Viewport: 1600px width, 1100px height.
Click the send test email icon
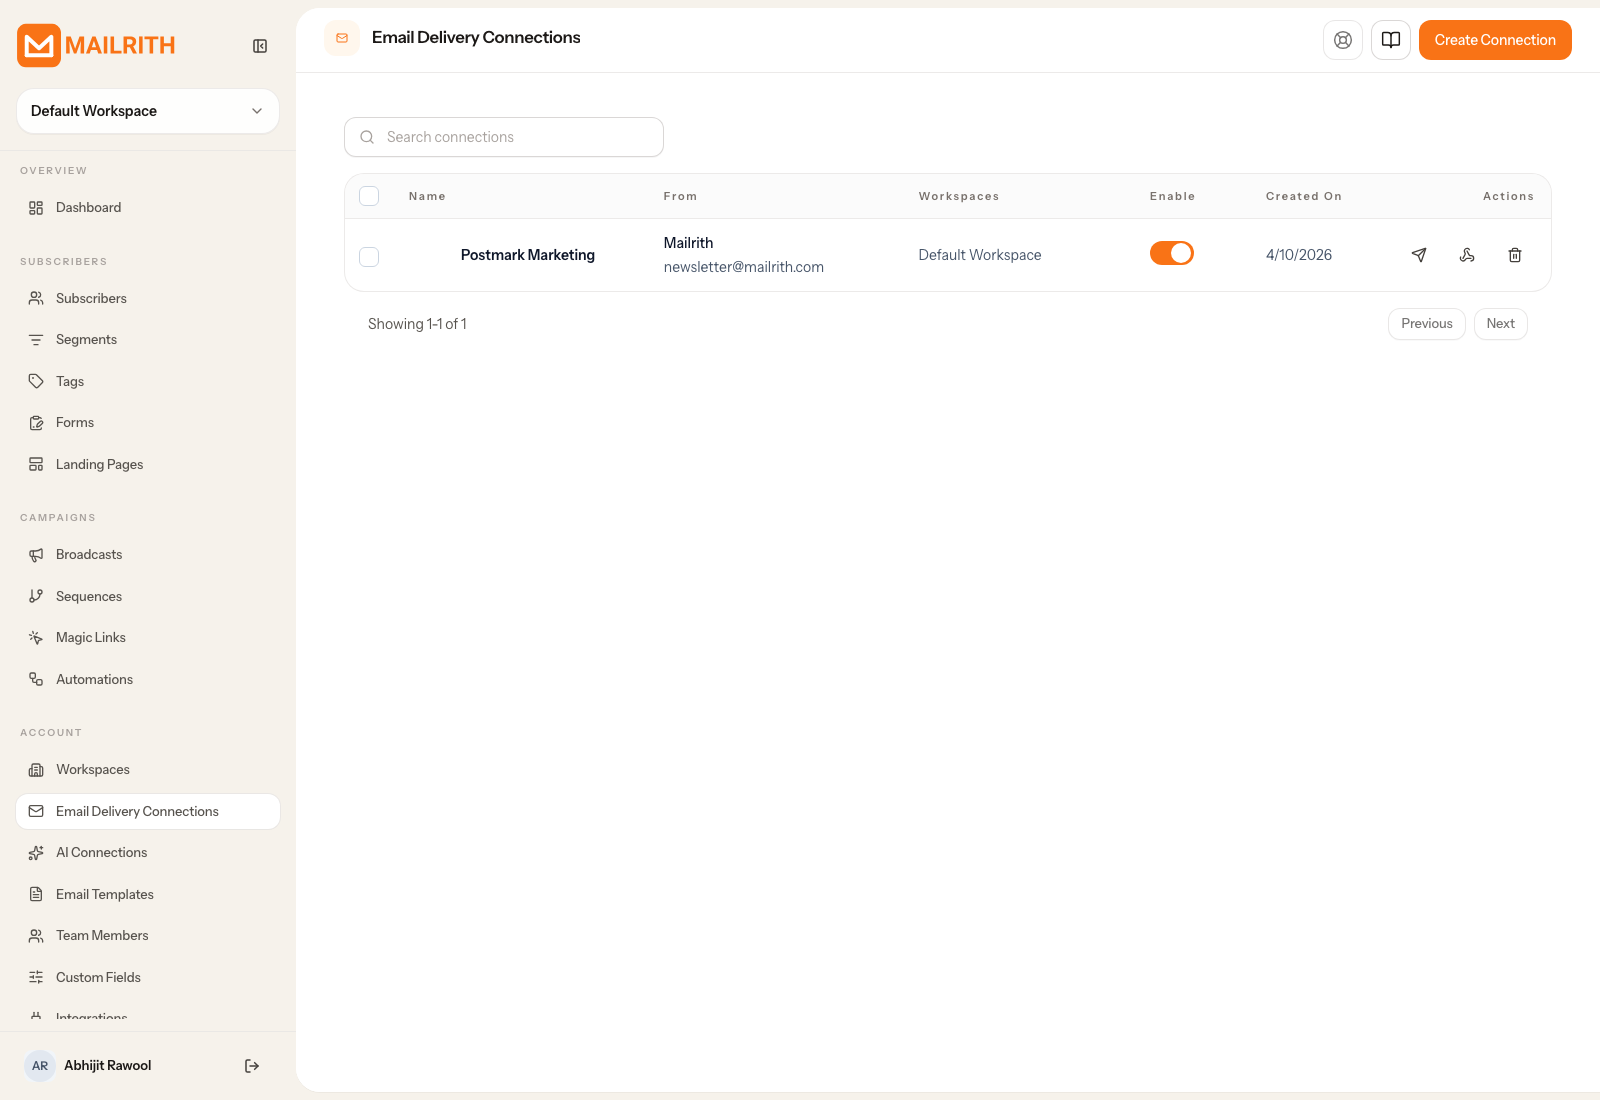point(1419,255)
